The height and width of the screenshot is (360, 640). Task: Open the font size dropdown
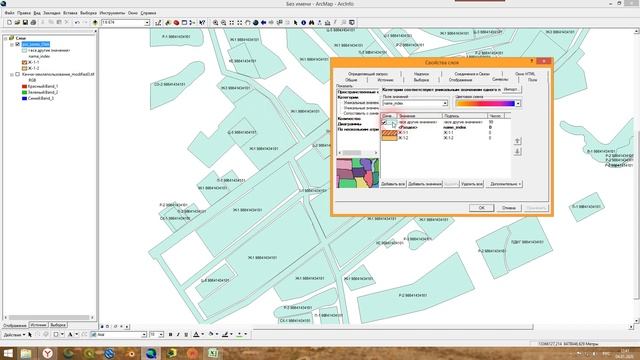click(x=161, y=335)
